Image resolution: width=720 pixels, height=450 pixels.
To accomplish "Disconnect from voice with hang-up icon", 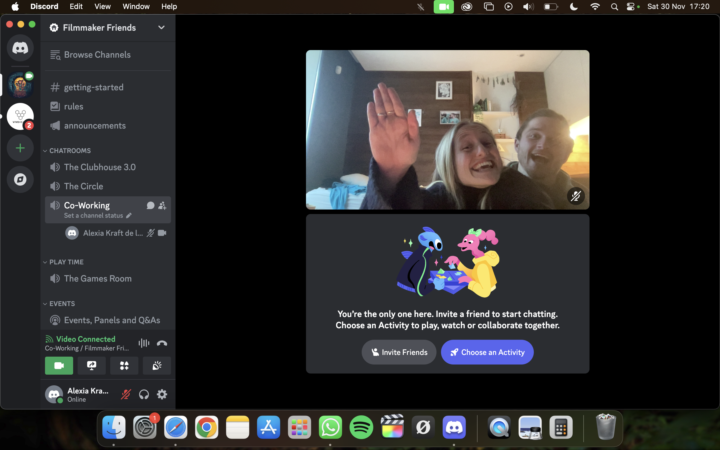I will pyautogui.click(x=162, y=343).
